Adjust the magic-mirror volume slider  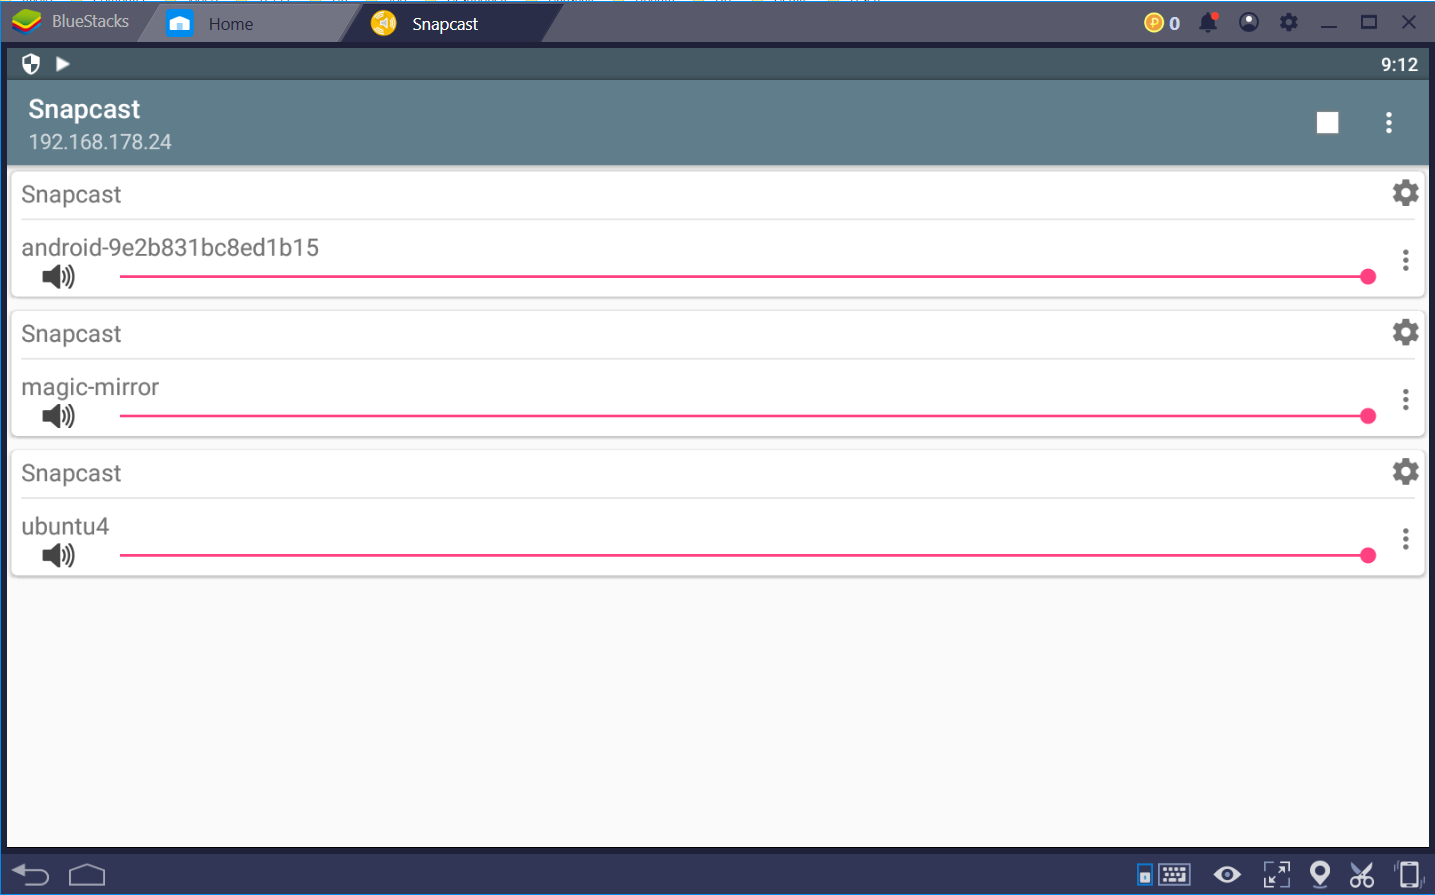747,416
